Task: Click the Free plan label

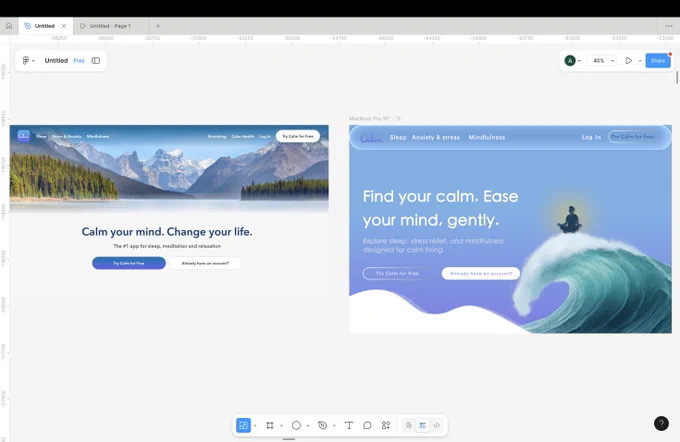Action: 79,60
